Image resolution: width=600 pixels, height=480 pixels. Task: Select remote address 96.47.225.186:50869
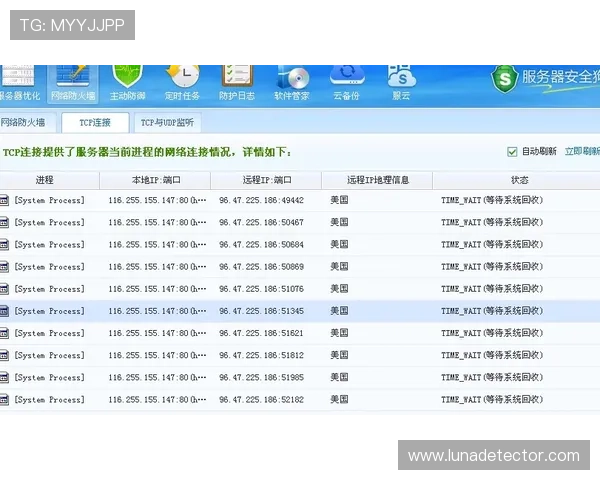pos(261,267)
